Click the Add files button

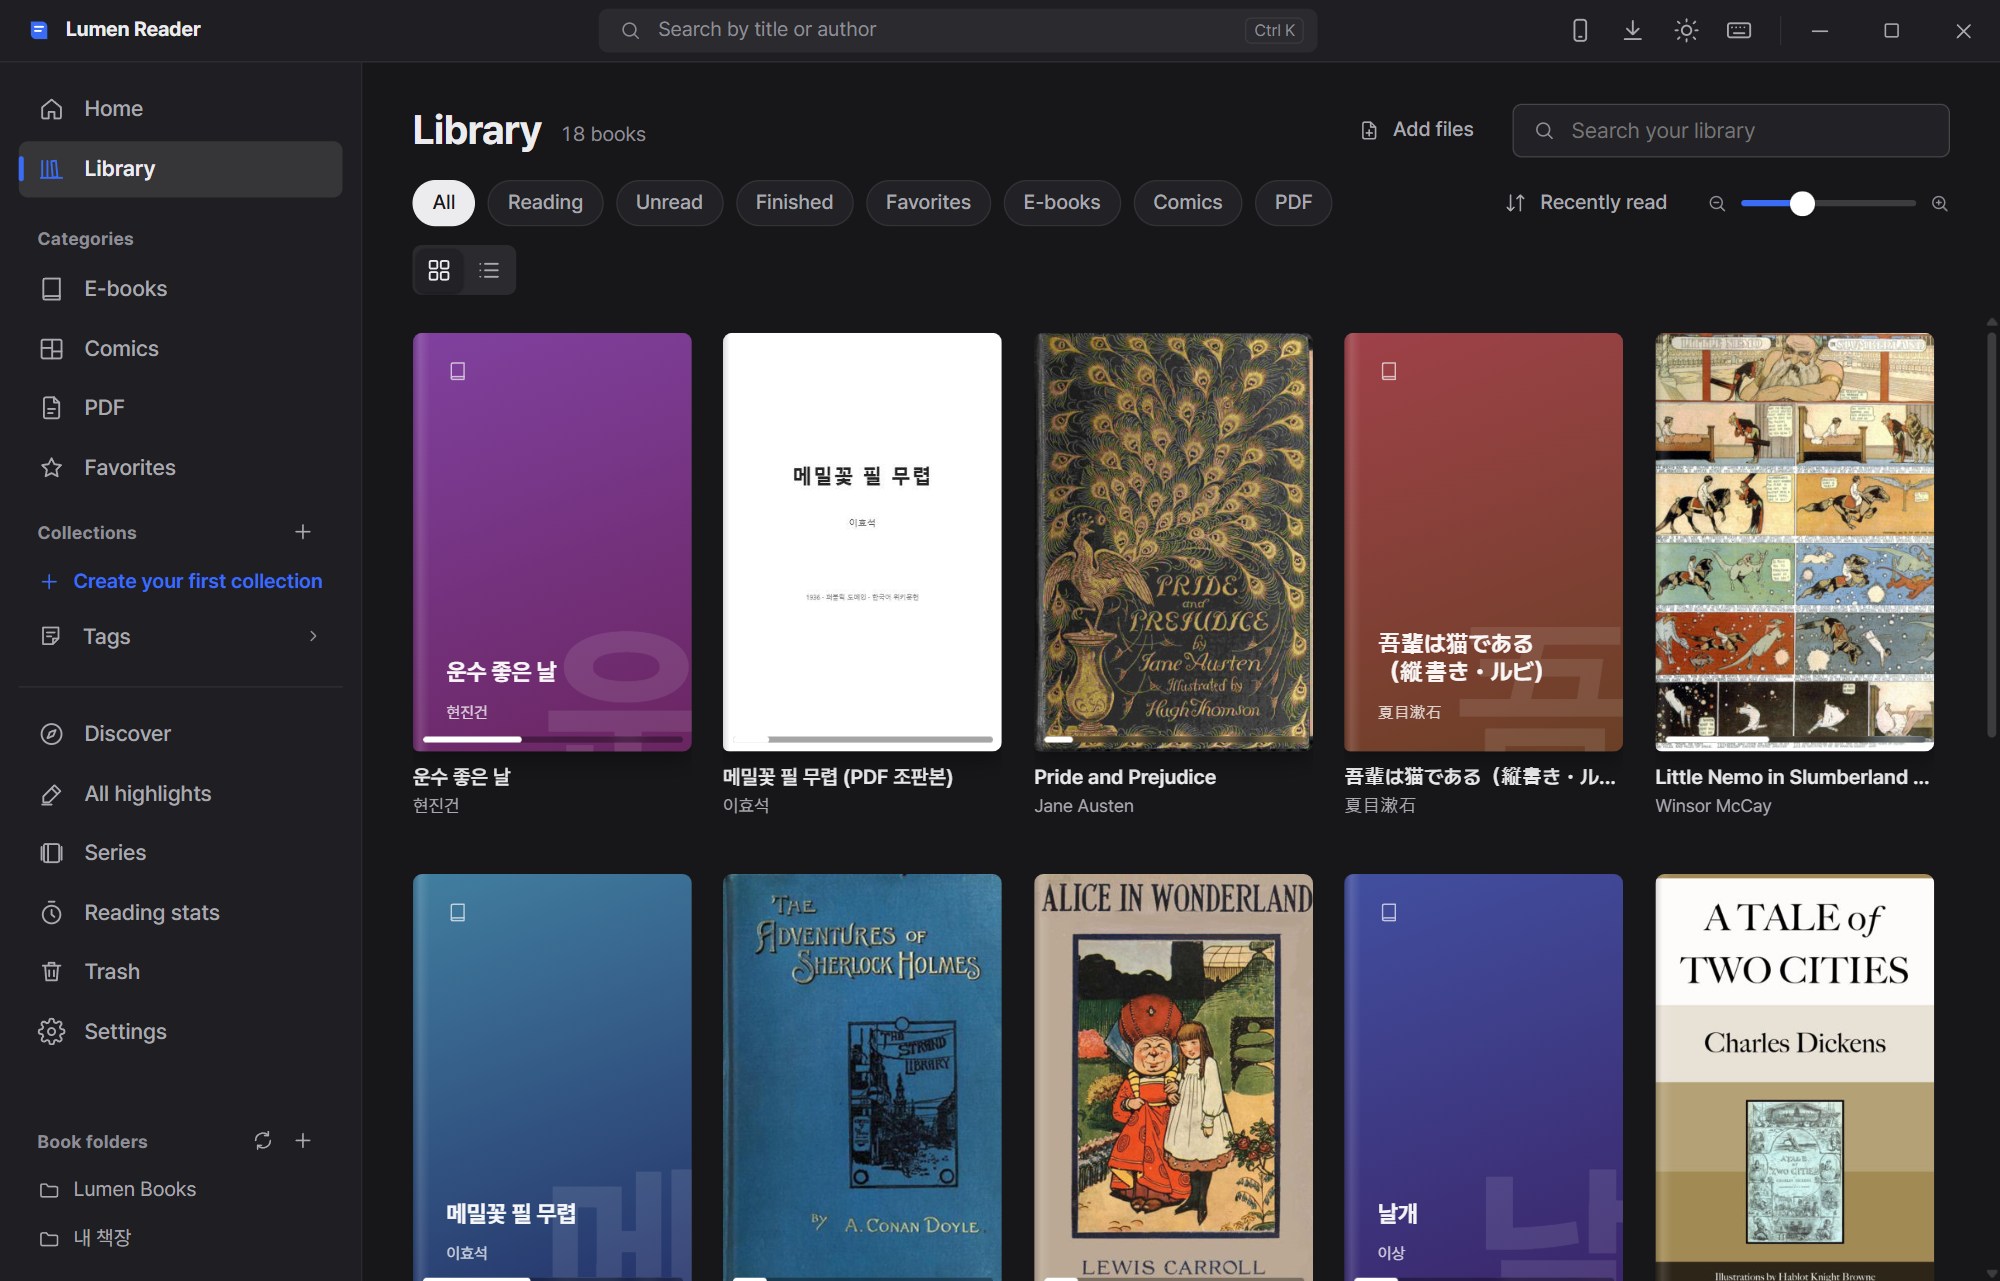pyautogui.click(x=1417, y=130)
